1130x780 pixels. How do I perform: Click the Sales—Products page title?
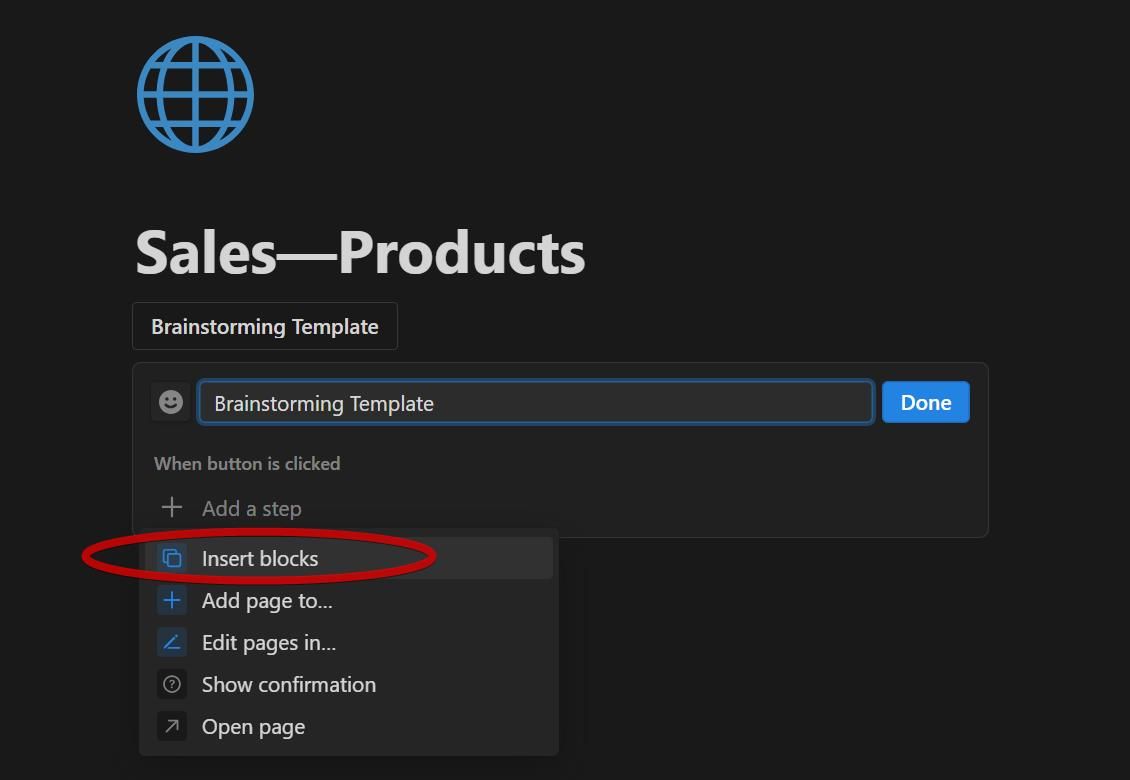[x=360, y=251]
